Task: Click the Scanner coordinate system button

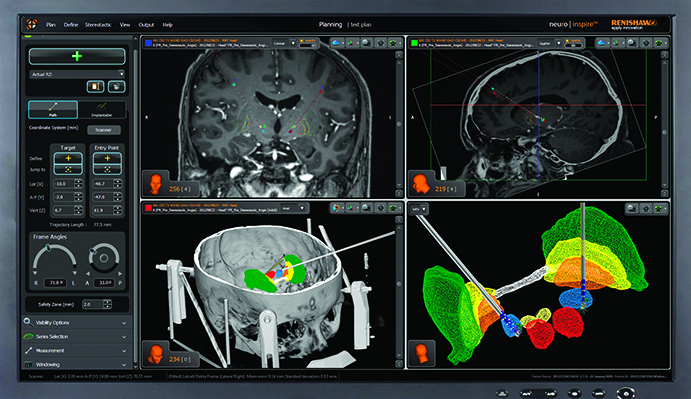Action: (104, 130)
